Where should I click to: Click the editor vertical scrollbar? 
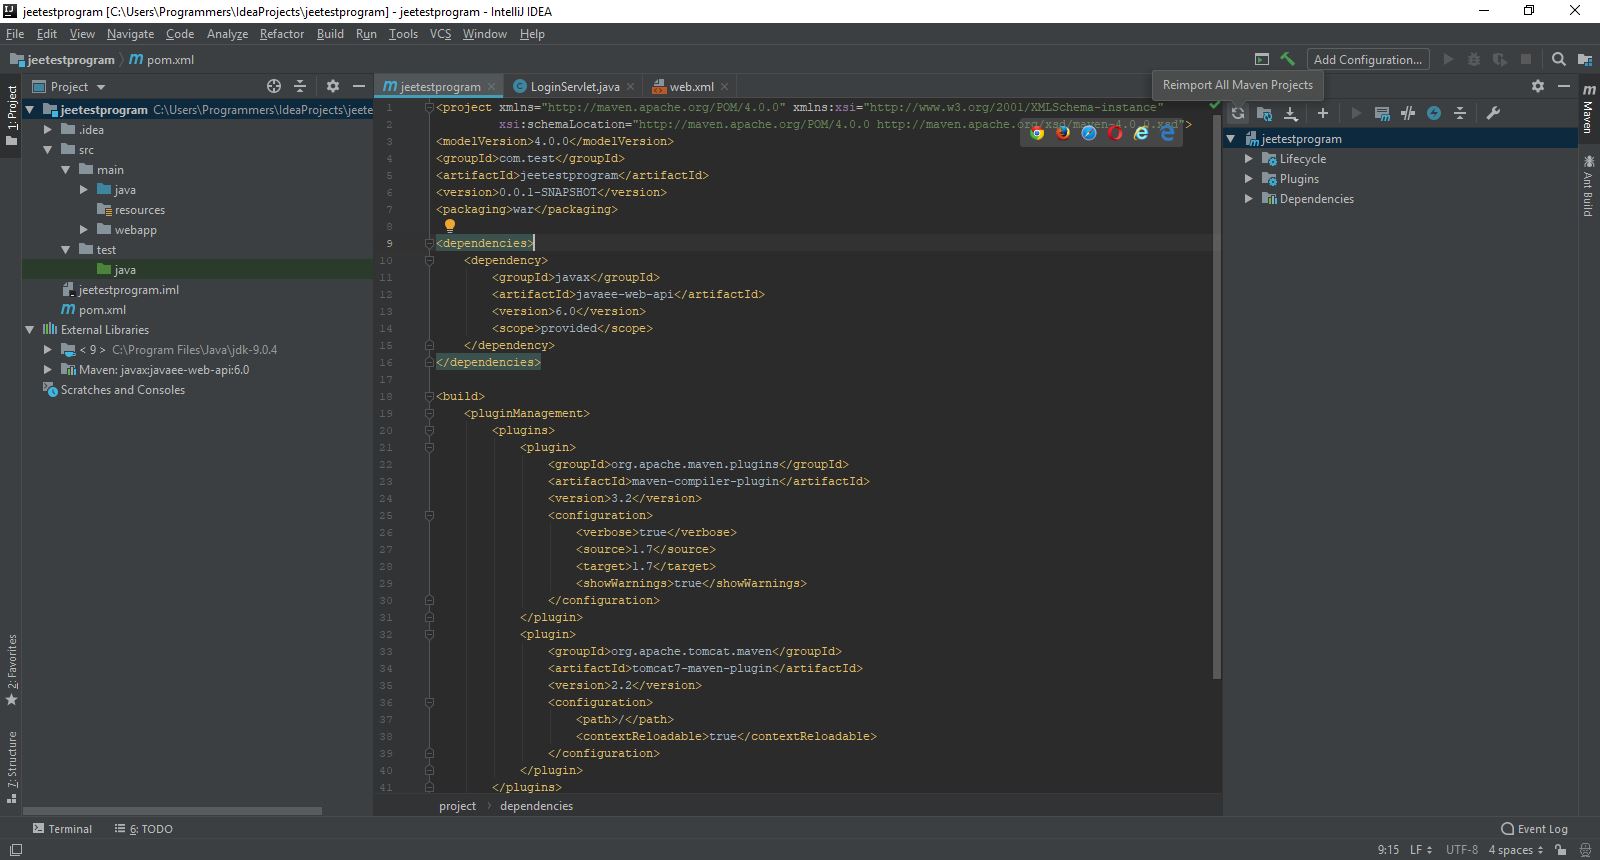tap(1216, 400)
